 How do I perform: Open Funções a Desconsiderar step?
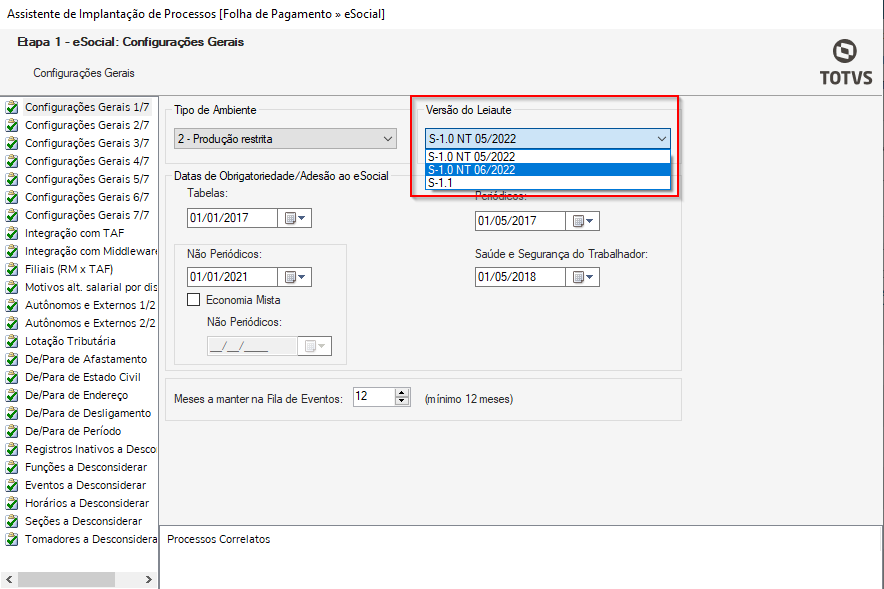[86, 467]
